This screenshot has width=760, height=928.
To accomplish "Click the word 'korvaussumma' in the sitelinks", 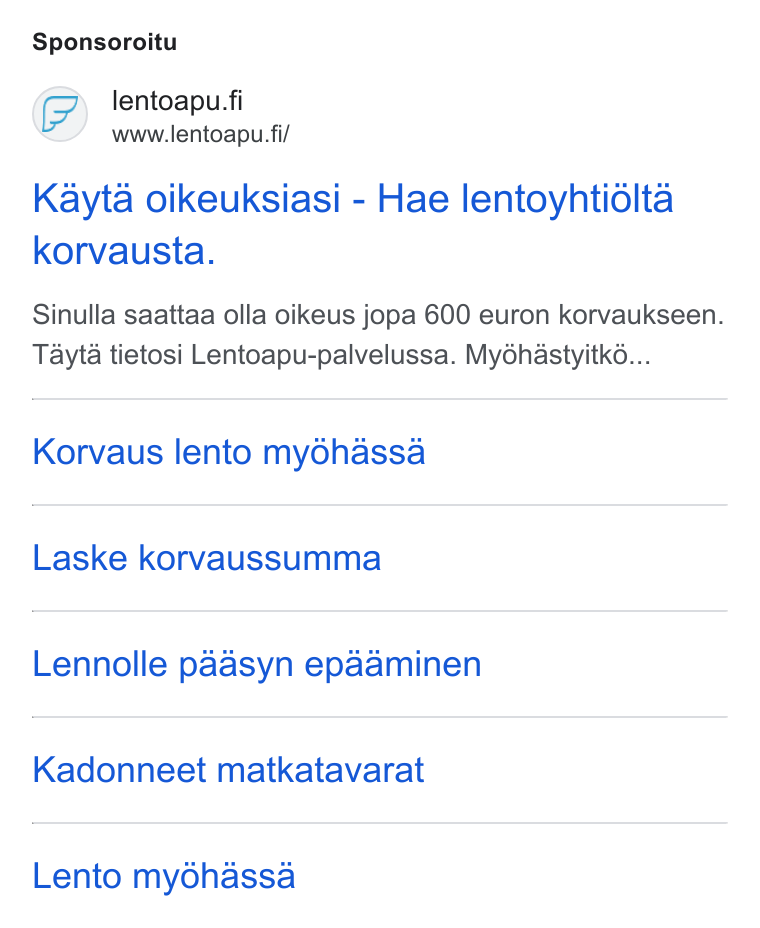I will pos(260,558).
